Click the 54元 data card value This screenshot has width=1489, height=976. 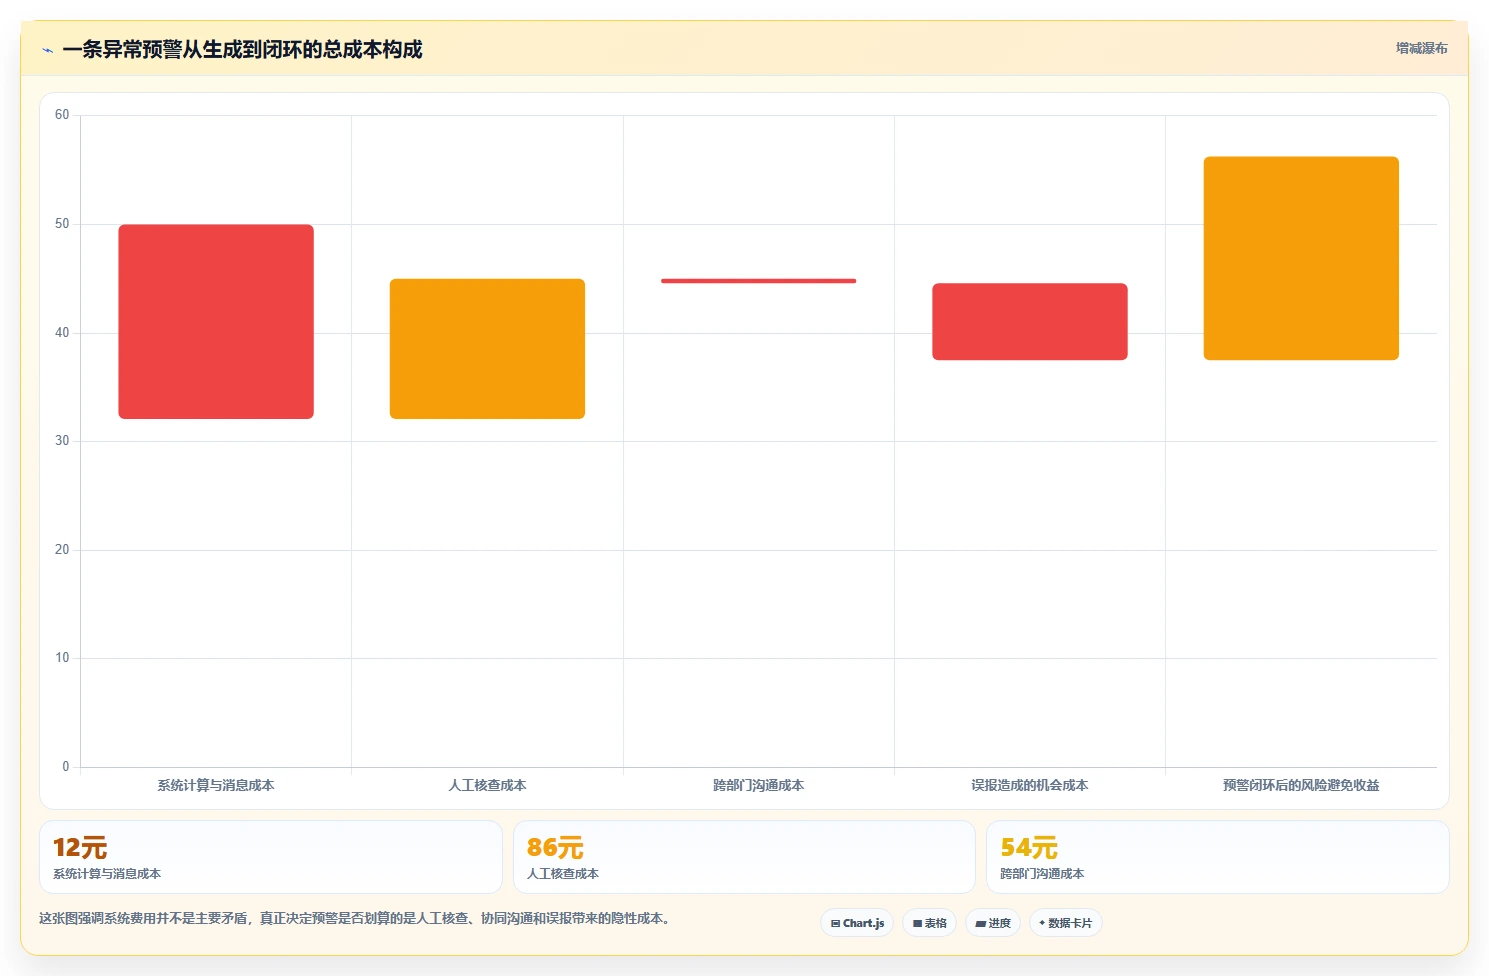pyautogui.click(x=1029, y=848)
